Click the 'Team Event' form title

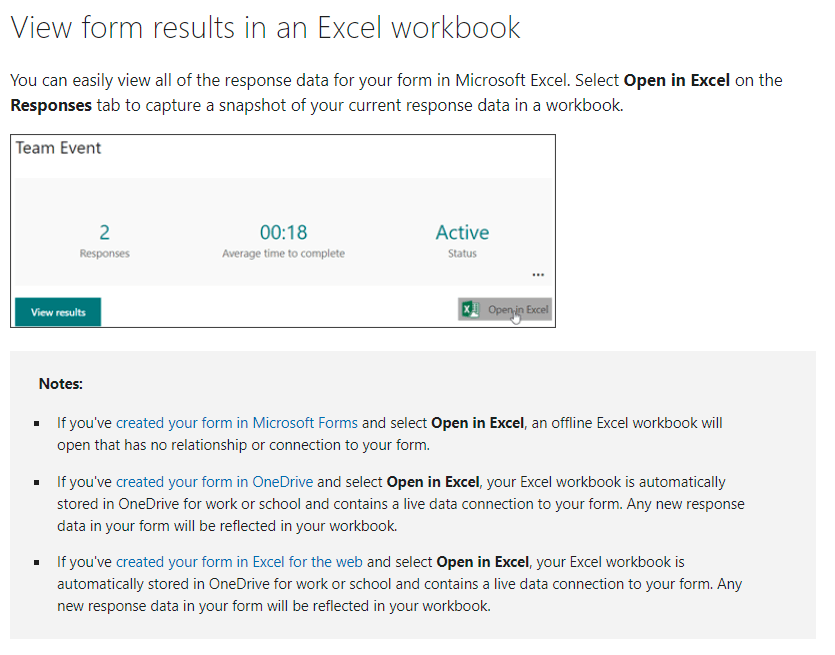coord(58,148)
